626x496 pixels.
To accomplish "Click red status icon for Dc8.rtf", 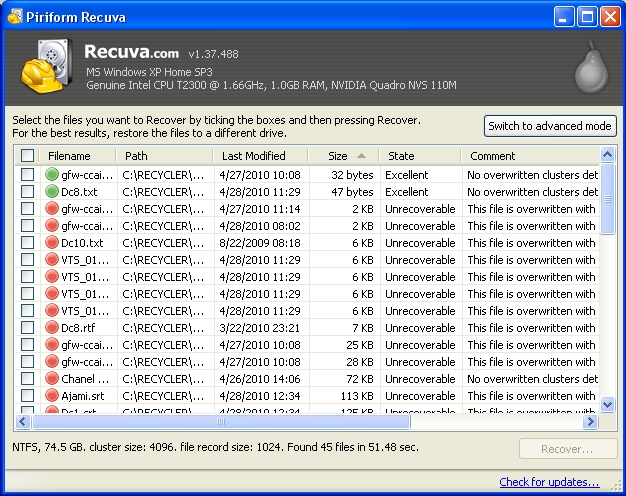I will [x=53, y=328].
